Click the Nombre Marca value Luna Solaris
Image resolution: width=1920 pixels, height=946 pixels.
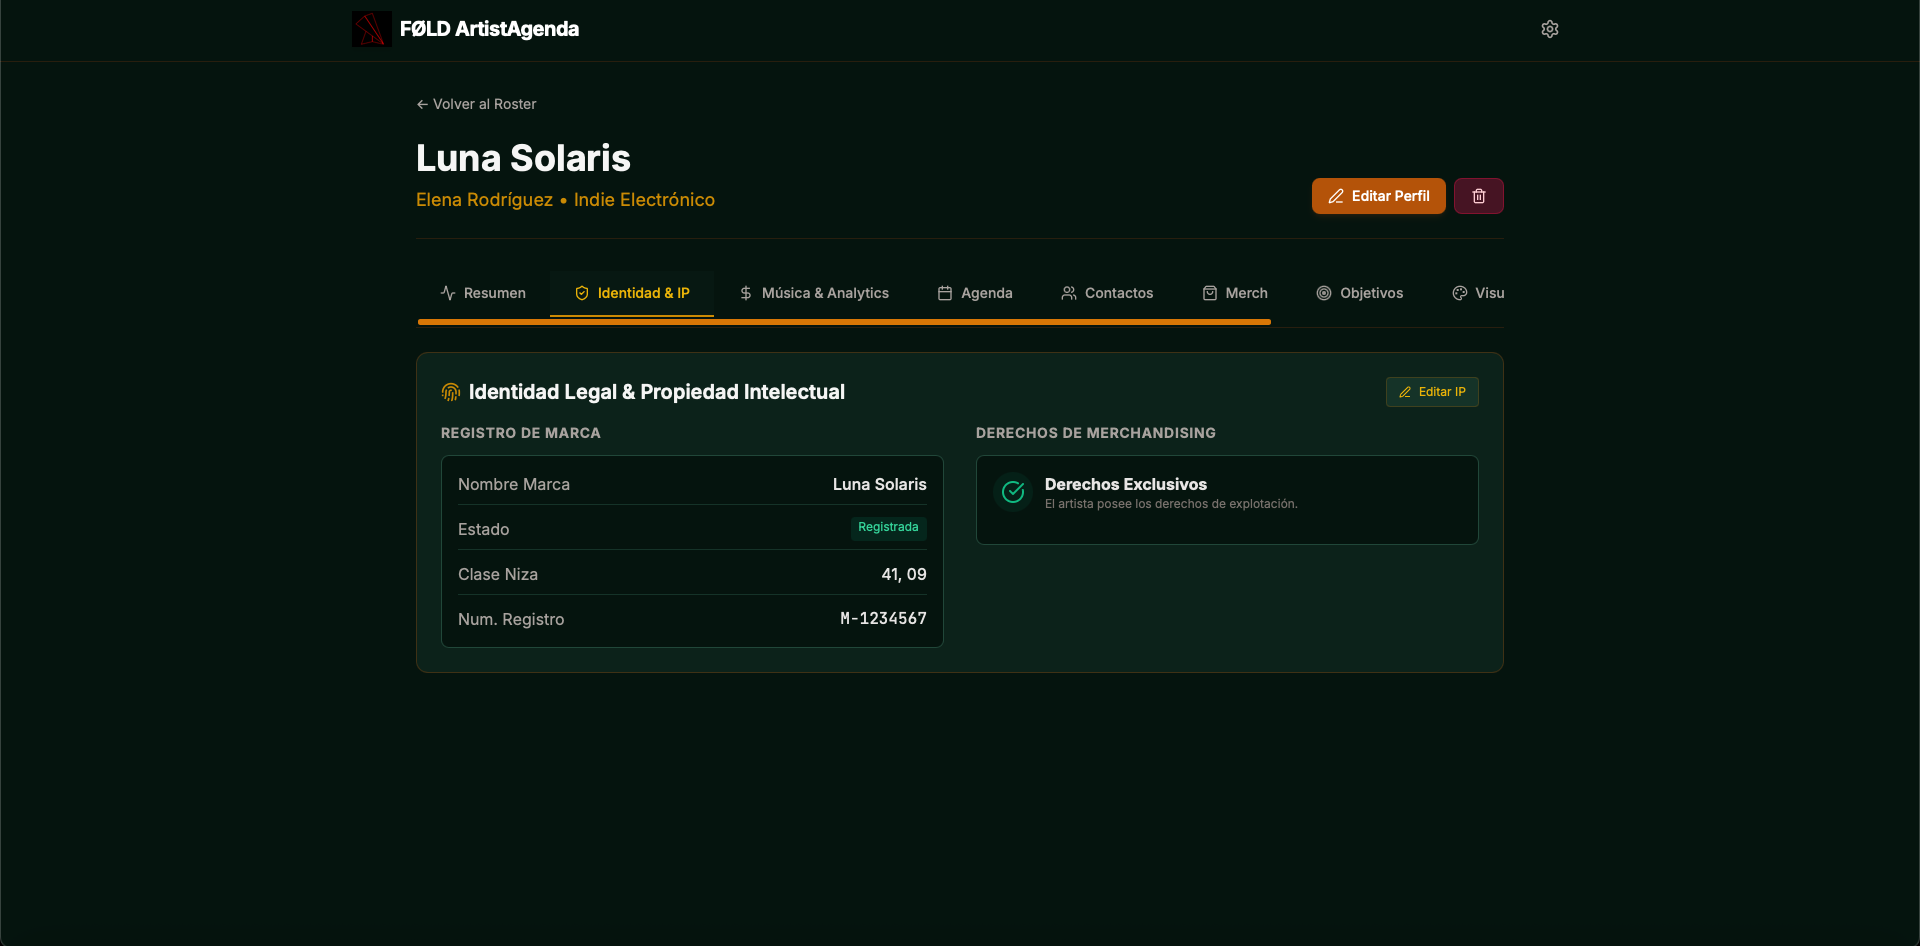click(880, 484)
